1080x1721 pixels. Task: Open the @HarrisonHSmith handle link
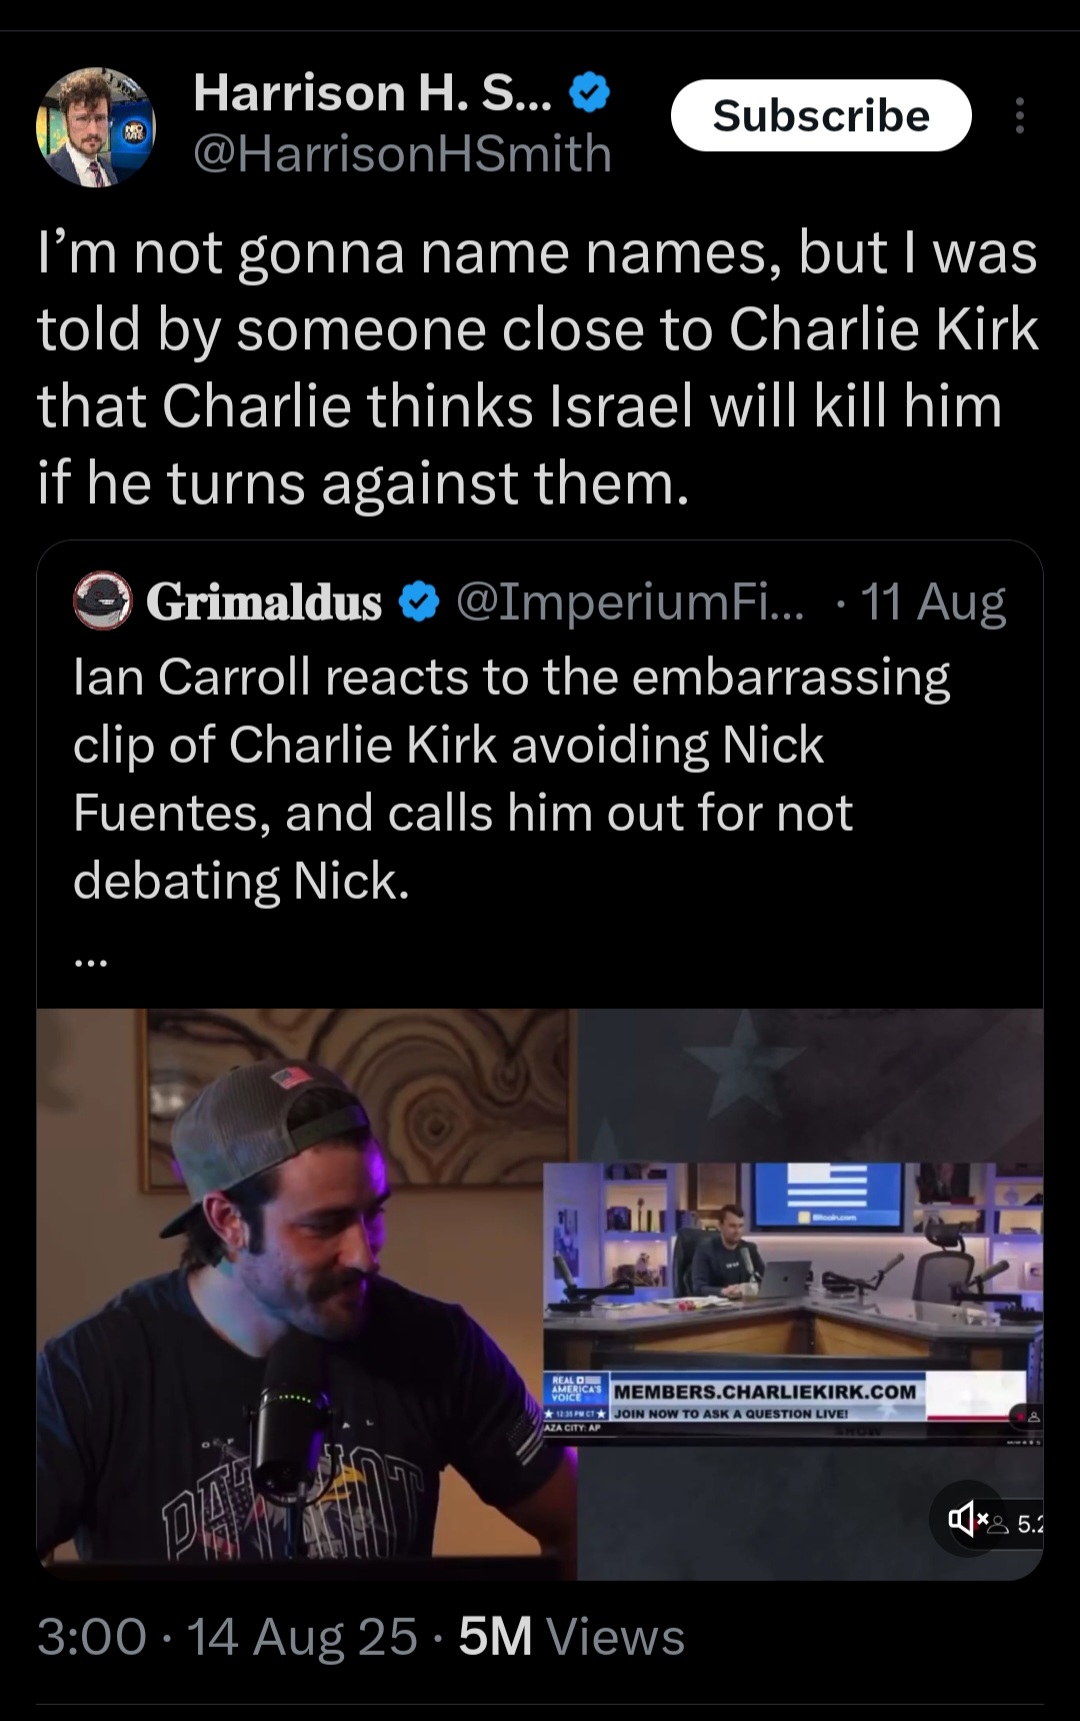(402, 154)
